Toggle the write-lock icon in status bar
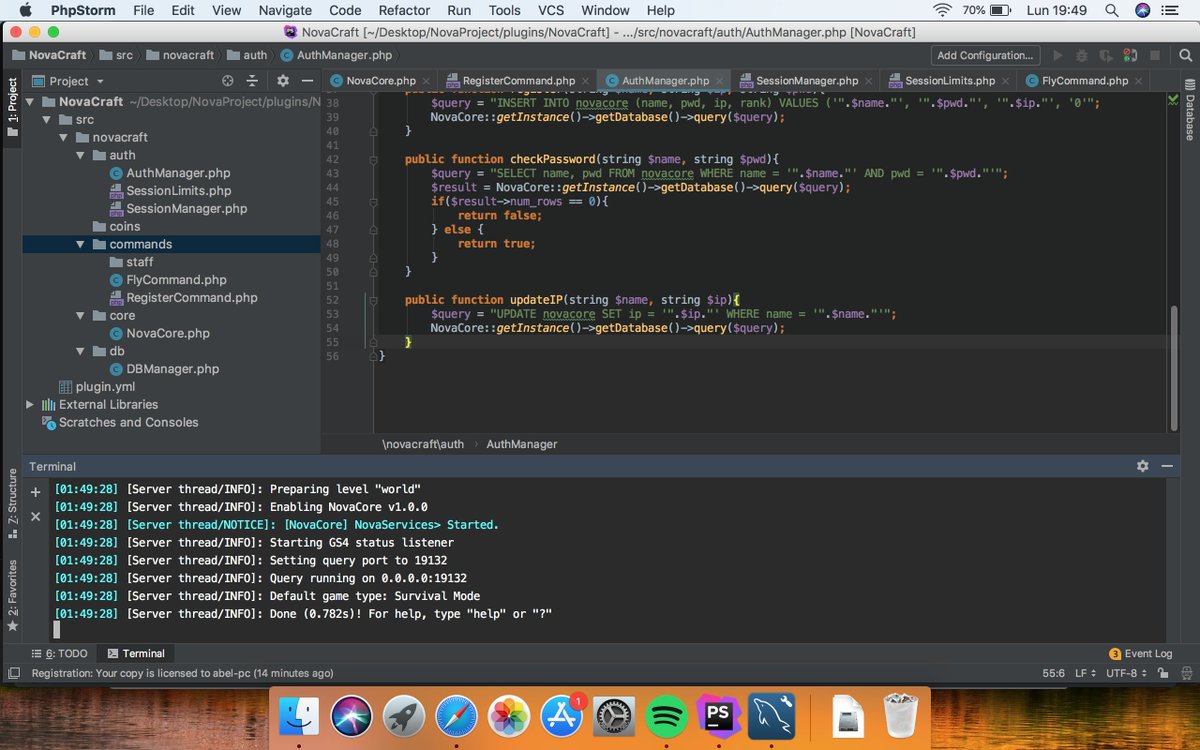 [1162, 673]
